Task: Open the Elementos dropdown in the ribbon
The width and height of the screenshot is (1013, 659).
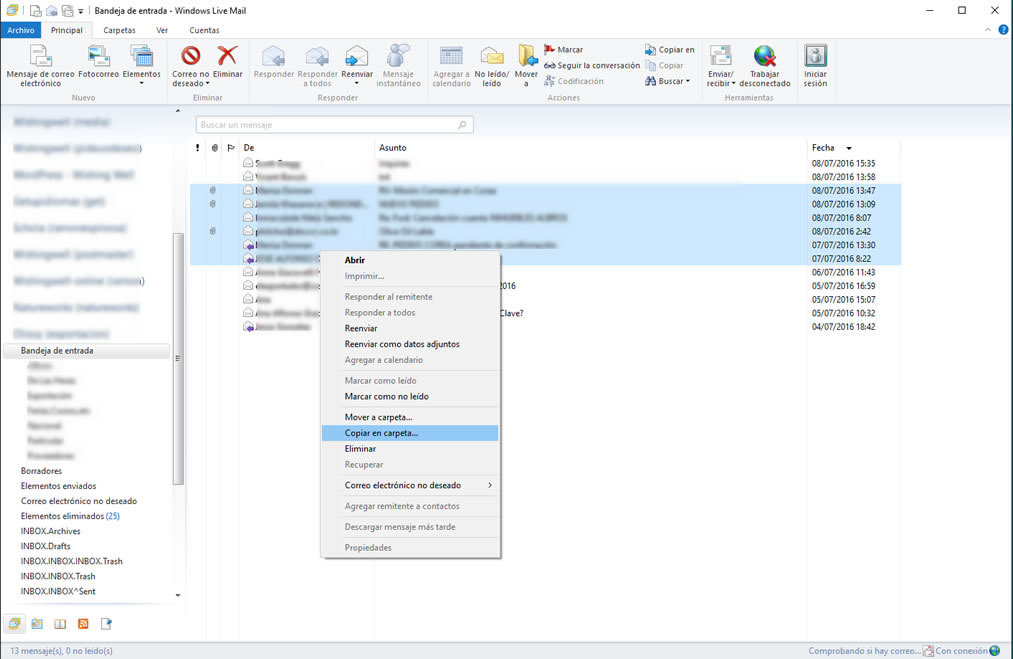Action: (x=141, y=83)
